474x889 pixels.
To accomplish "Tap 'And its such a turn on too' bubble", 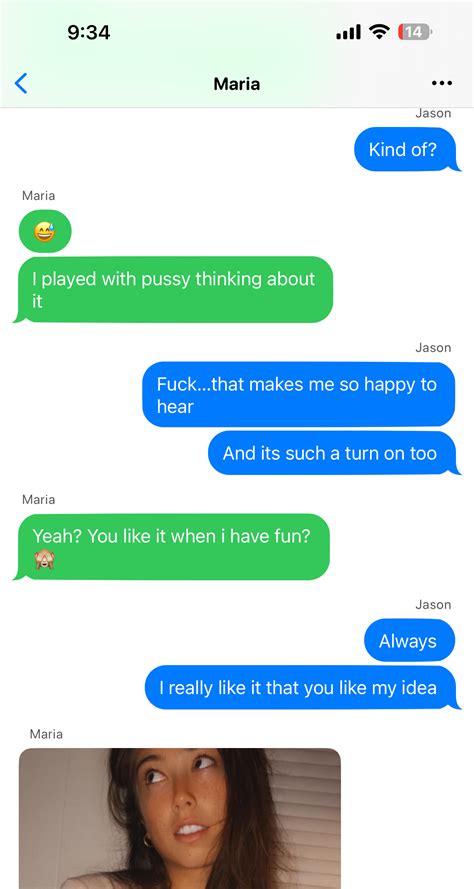I will [x=332, y=453].
